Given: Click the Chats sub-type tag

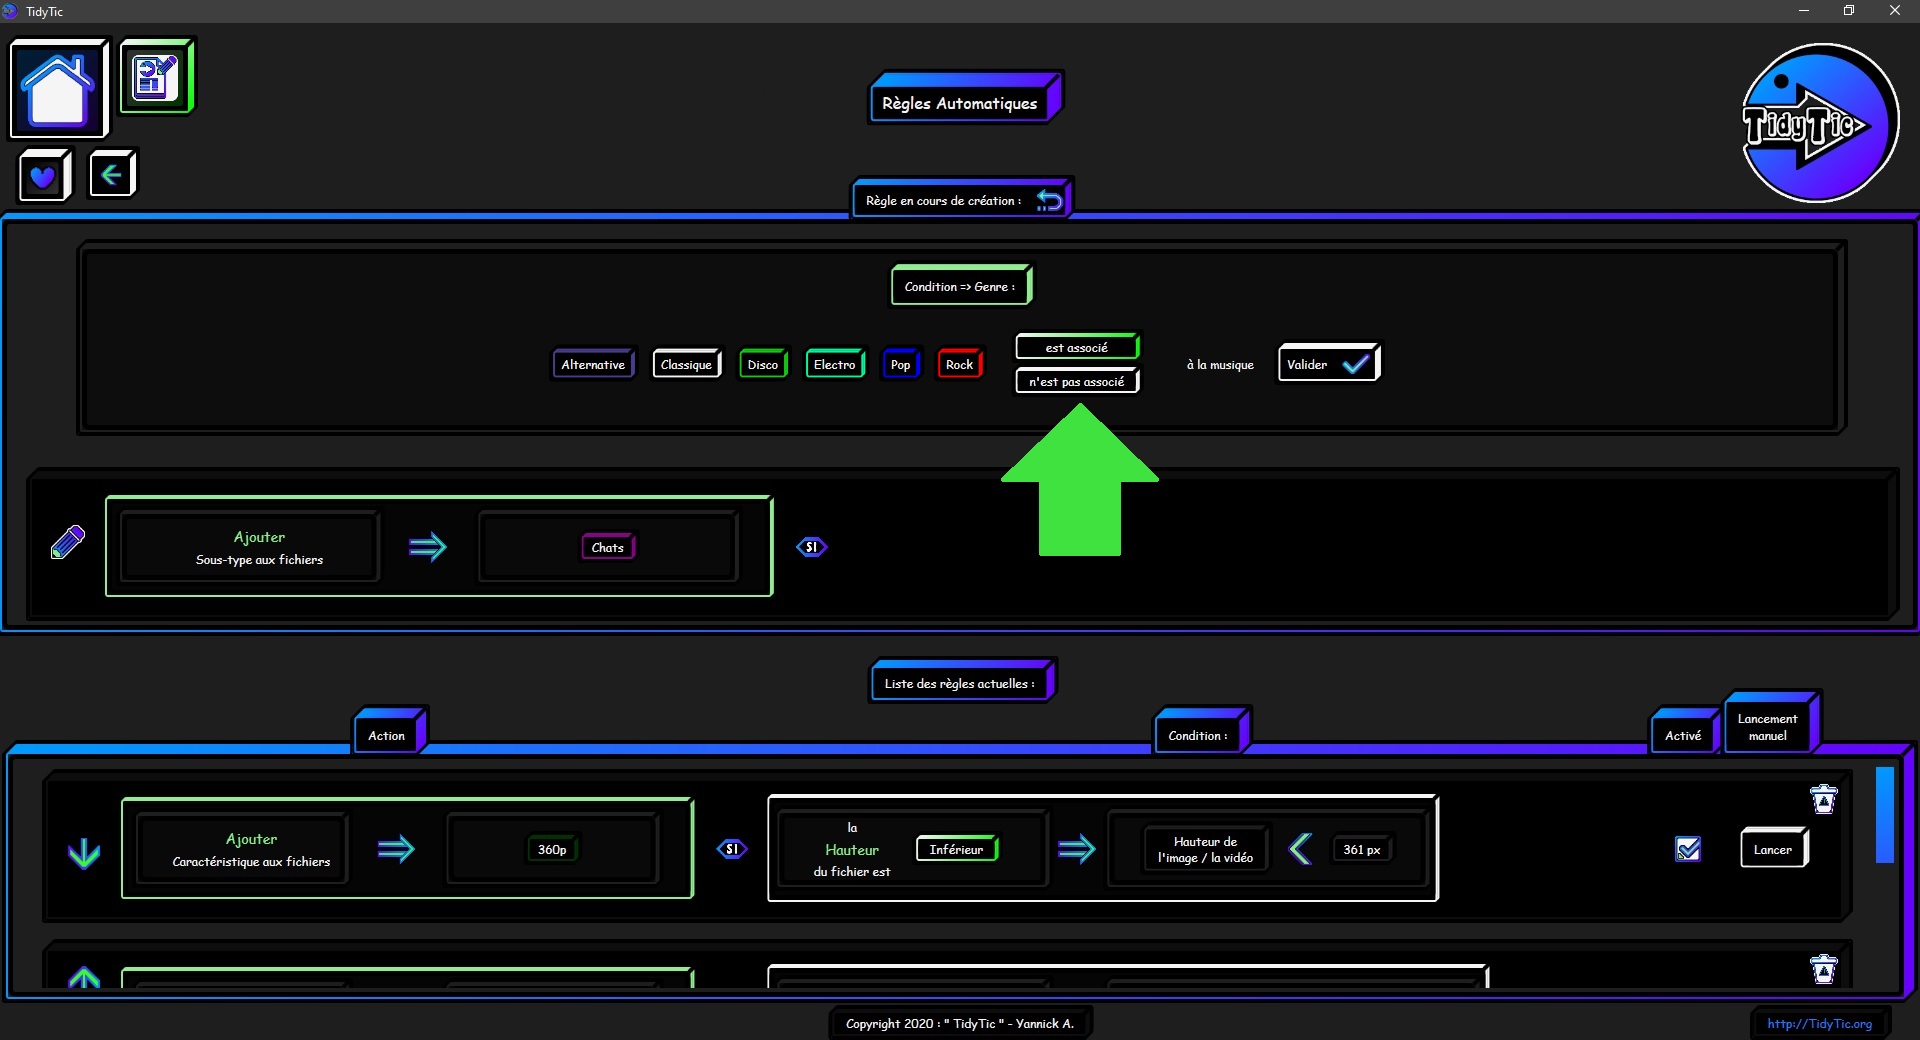Looking at the screenshot, I should coord(608,547).
